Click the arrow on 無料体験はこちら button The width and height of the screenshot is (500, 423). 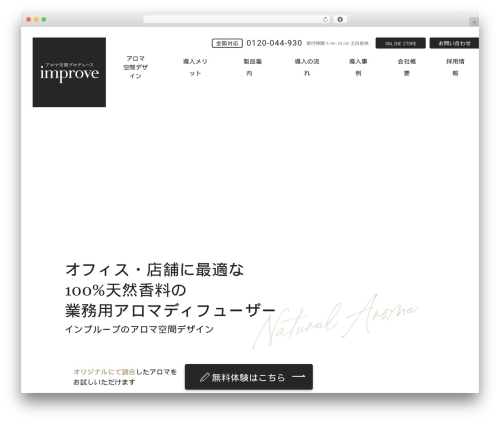299,377
